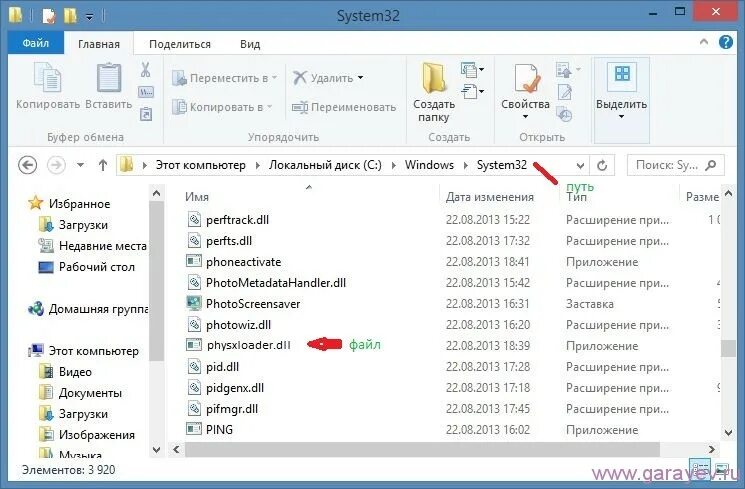Open the address bar history dropdown

[580, 165]
